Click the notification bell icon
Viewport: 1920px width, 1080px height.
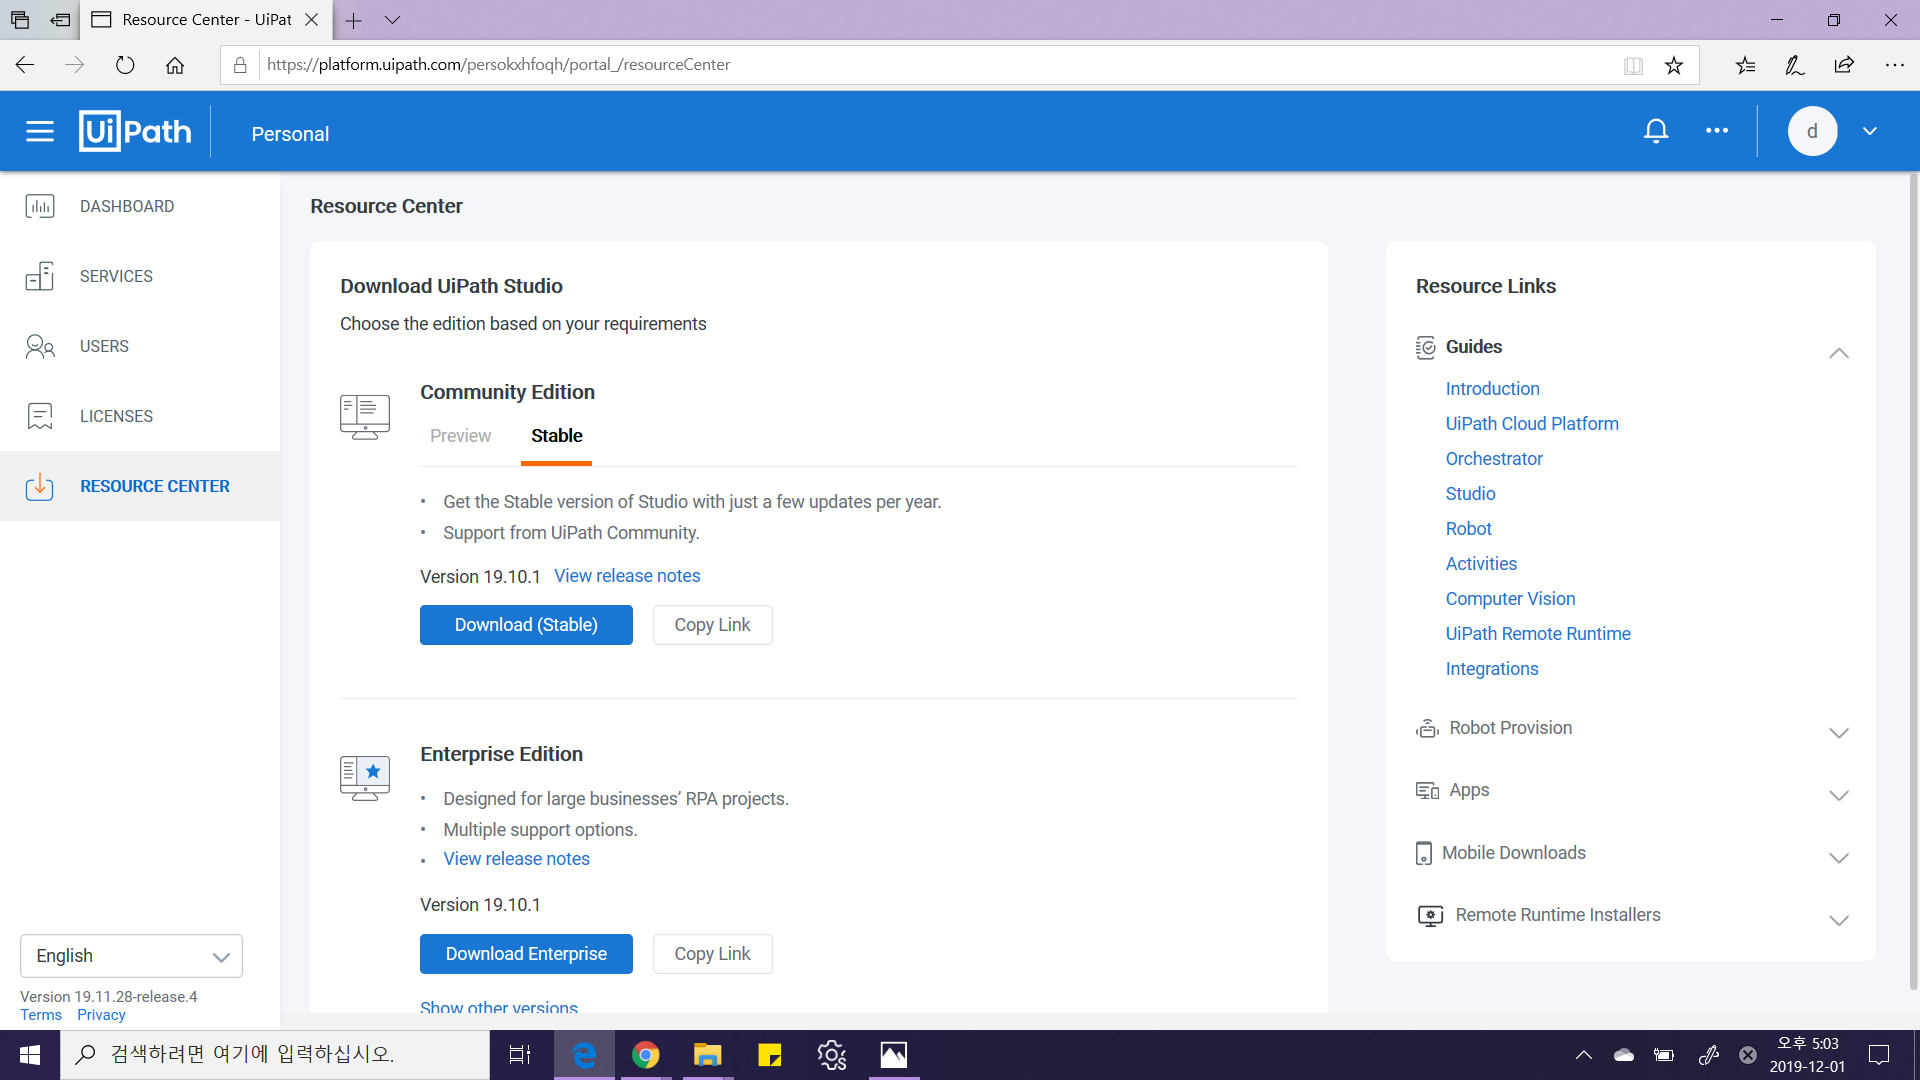[1656, 131]
